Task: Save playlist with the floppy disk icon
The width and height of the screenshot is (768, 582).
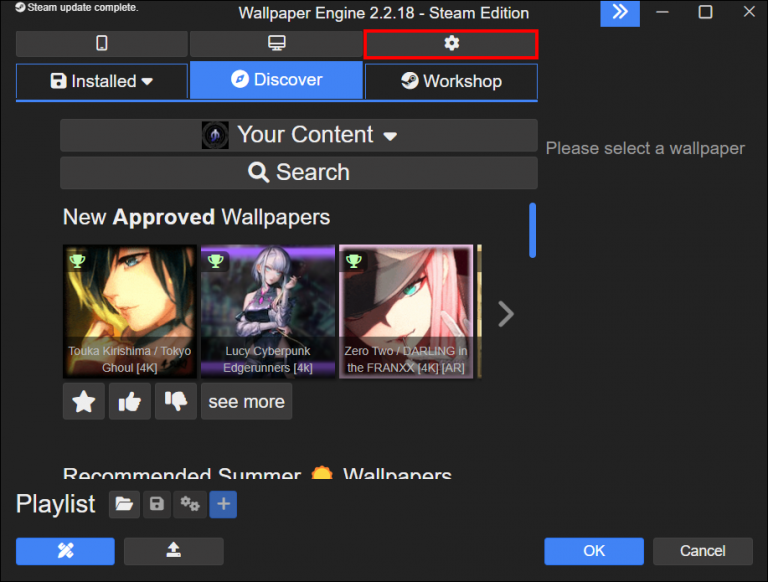Action: pyautogui.click(x=156, y=505)
